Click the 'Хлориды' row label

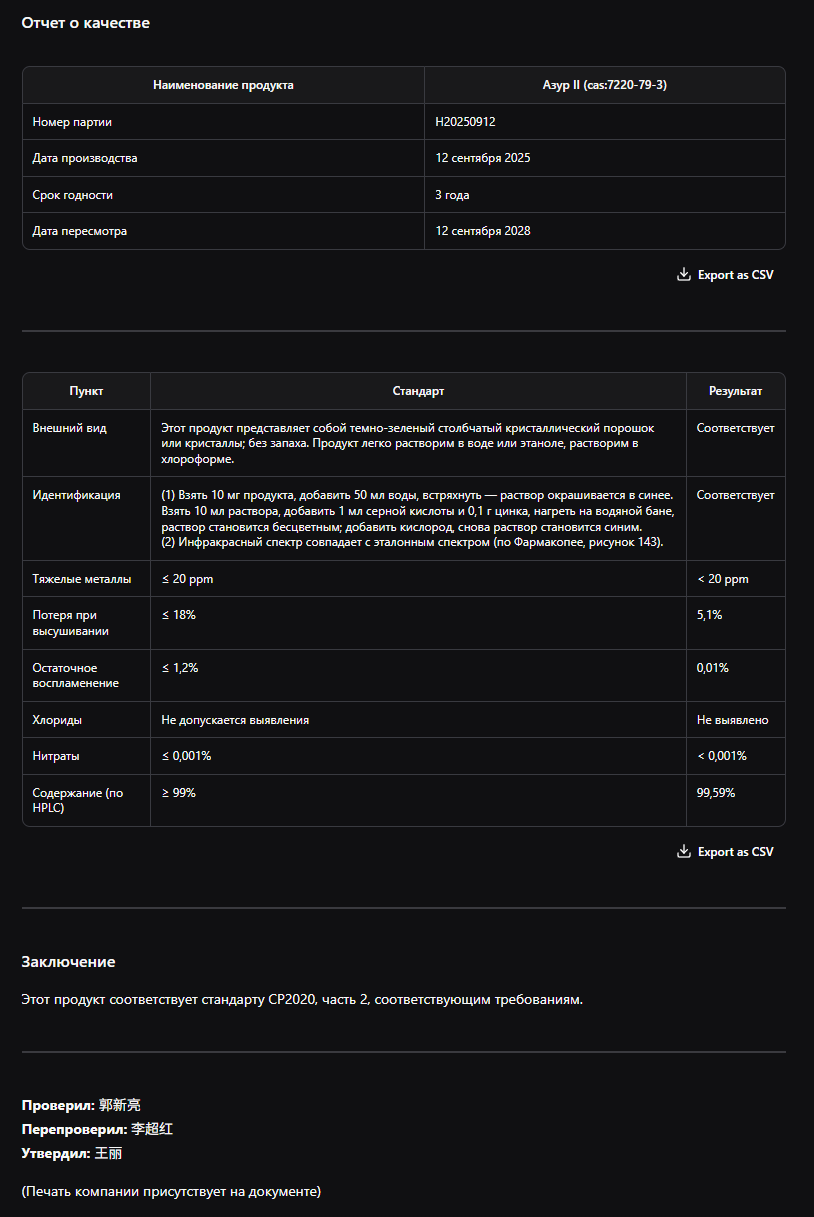click(x=57, y=720)
